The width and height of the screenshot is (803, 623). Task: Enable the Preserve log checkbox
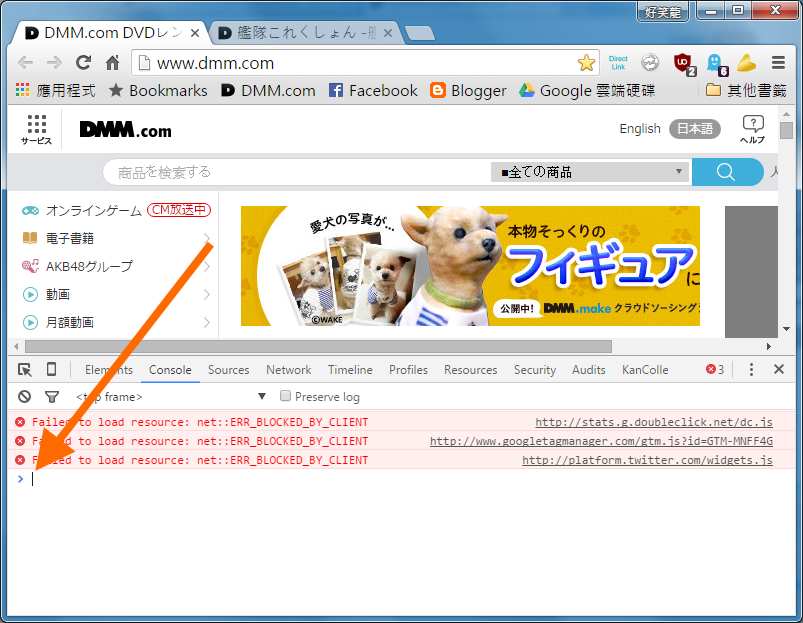286,396
